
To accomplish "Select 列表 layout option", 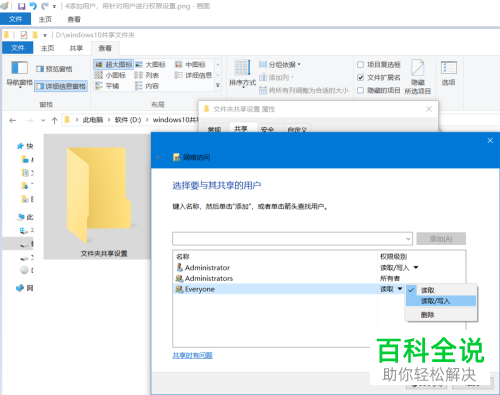I will pos(147,75).
